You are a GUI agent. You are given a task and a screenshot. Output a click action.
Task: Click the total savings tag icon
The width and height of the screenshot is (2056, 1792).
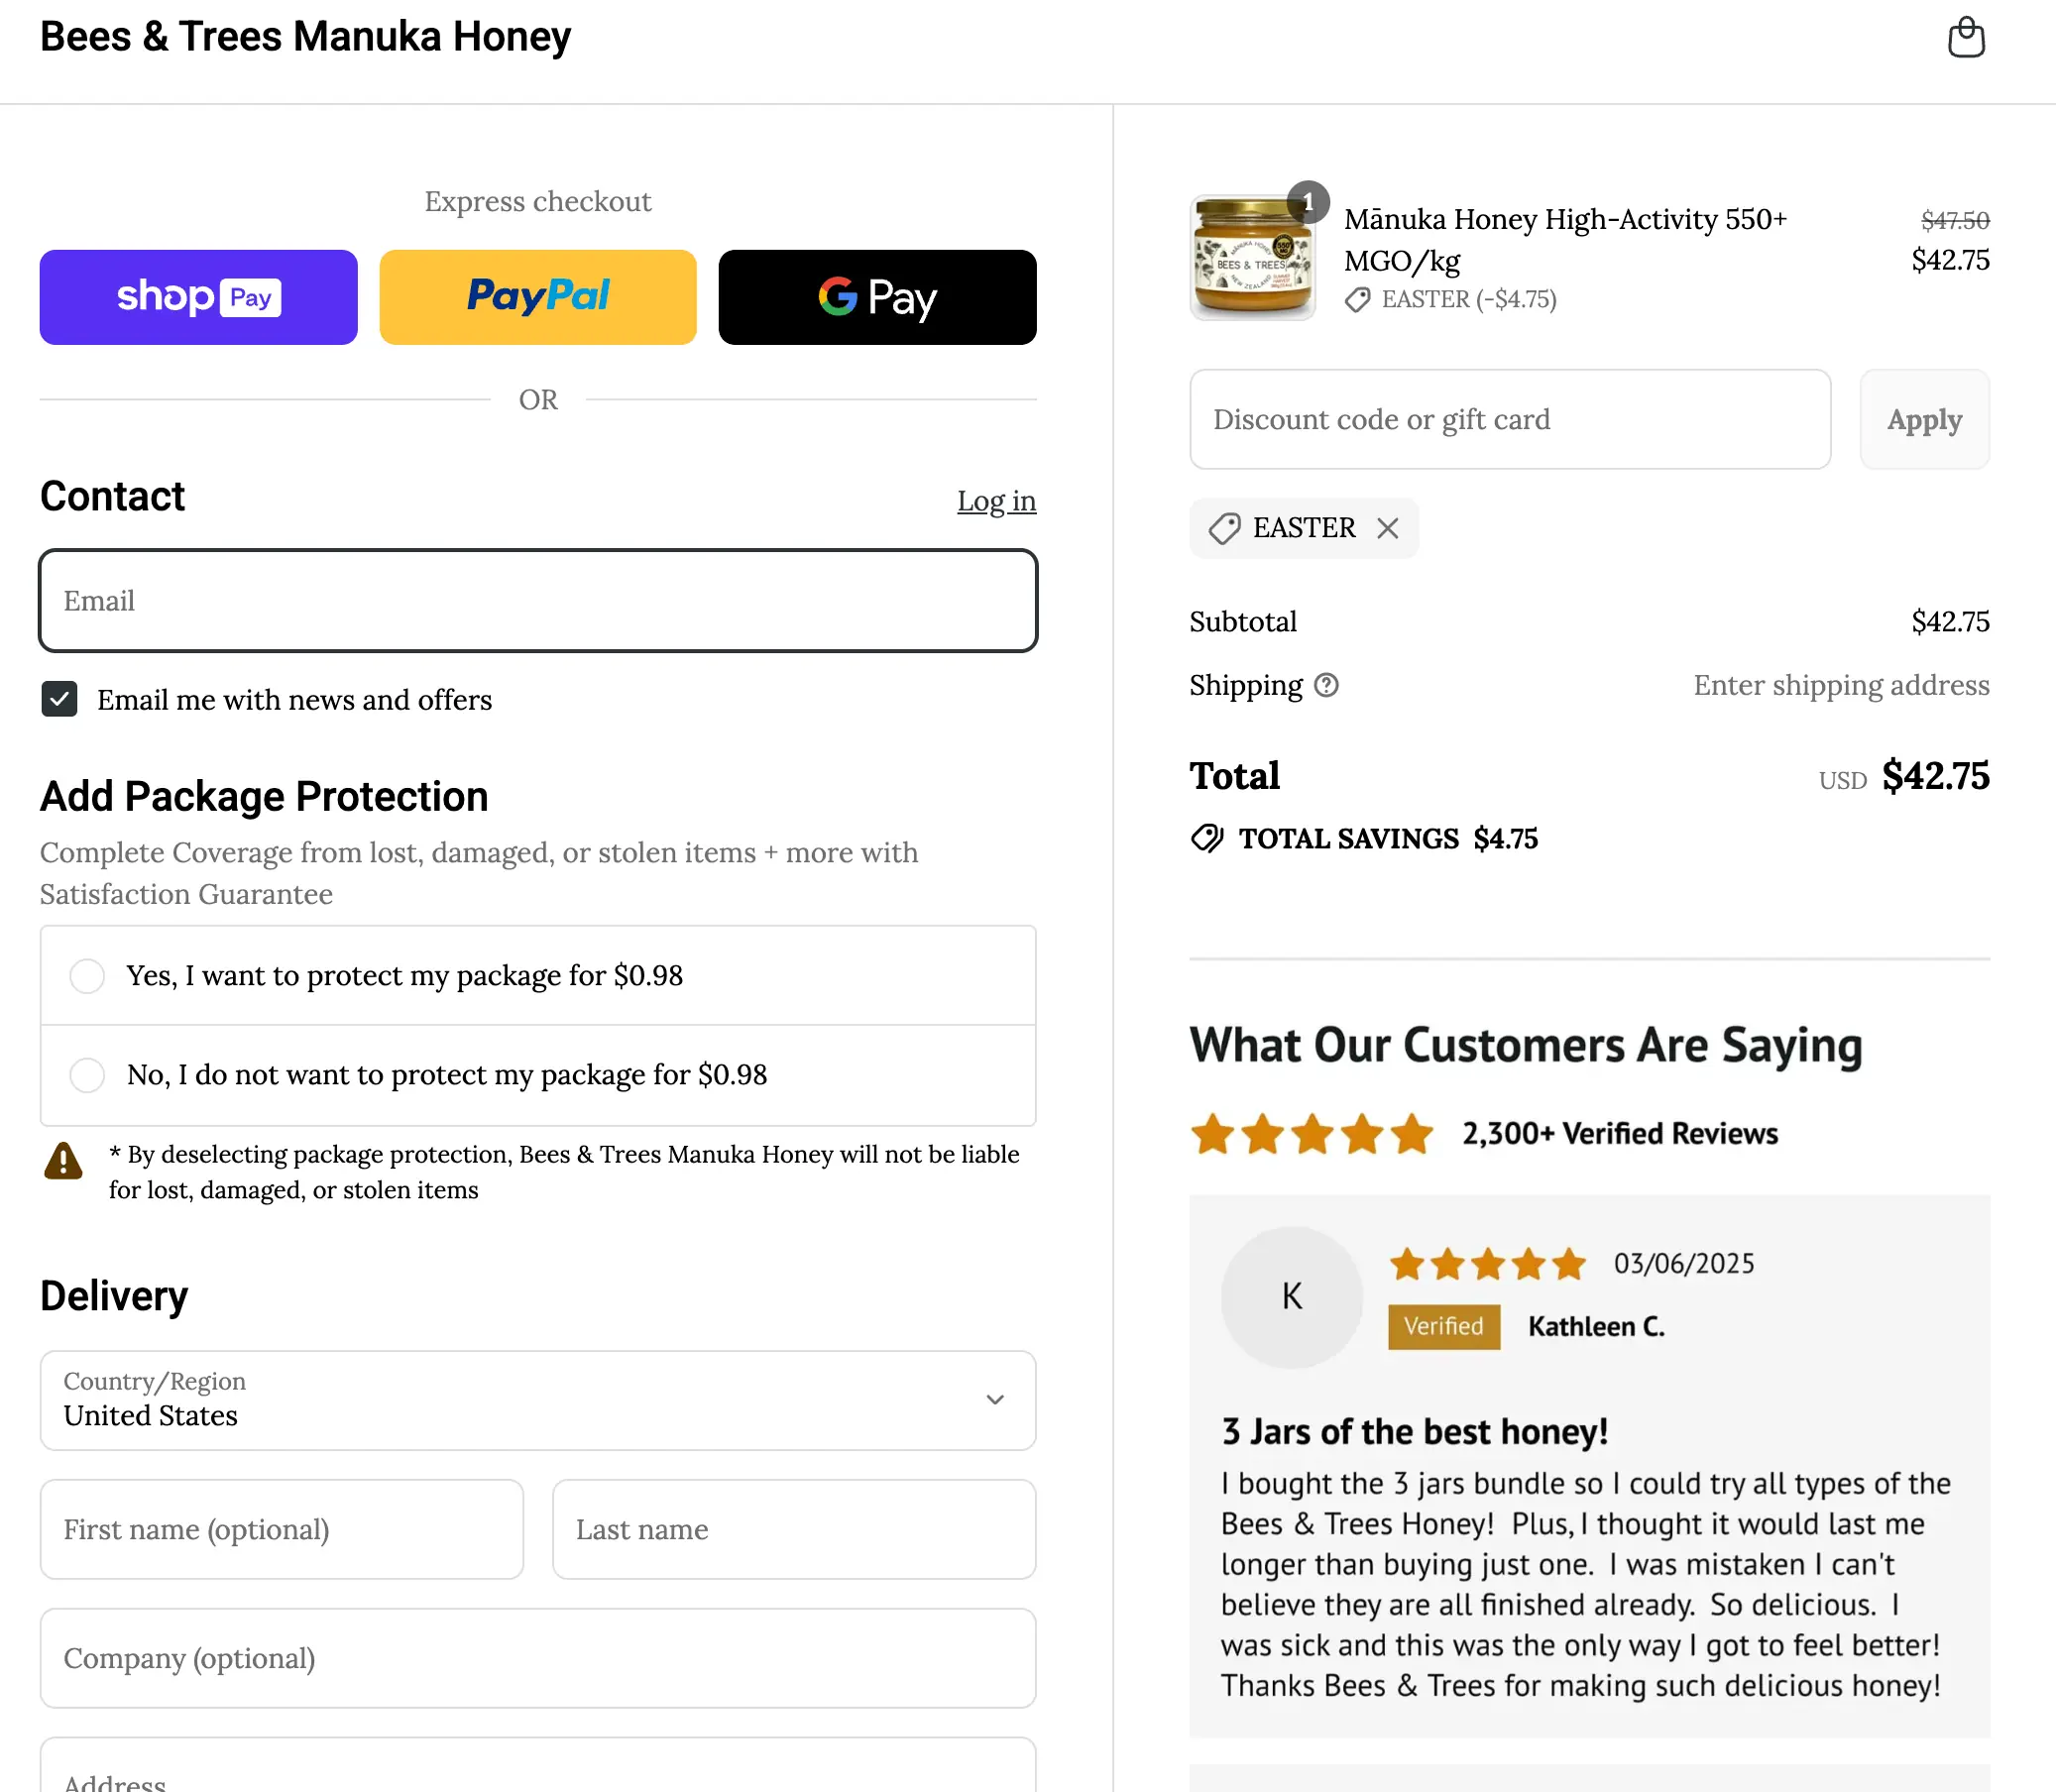click(x=1207, y=838)
